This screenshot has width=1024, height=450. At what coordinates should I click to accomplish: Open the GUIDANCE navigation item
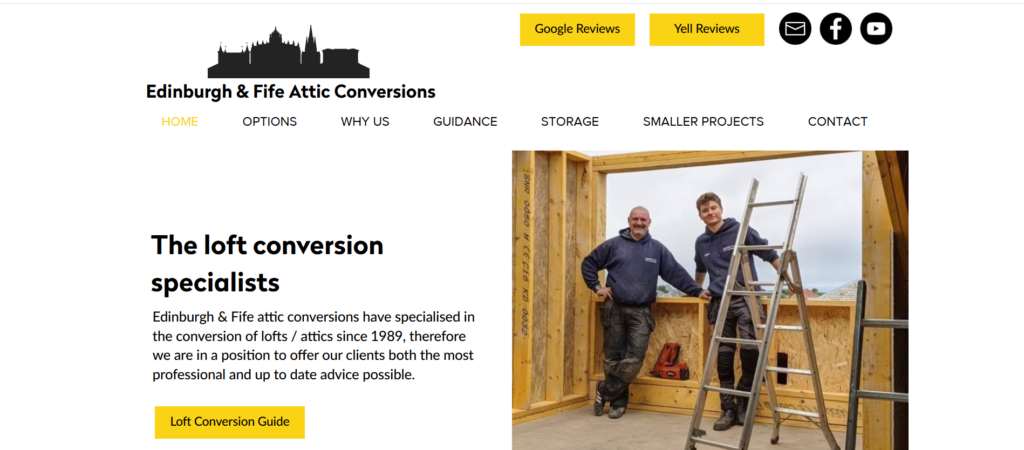(x=465, y=122)
